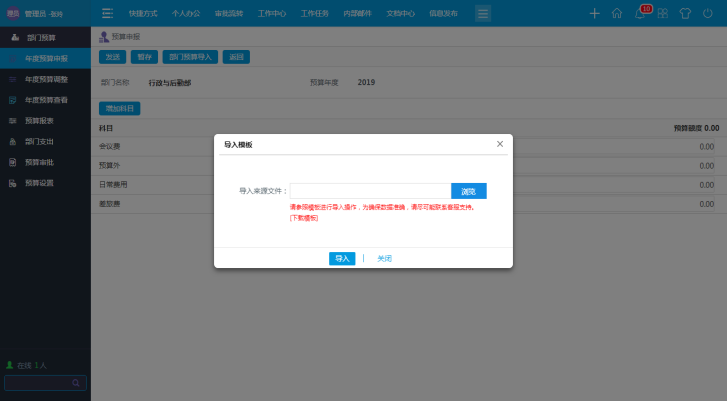Click the plus icon in top bar
This screenshot has height=401, width=728.
tap(595, 13)
